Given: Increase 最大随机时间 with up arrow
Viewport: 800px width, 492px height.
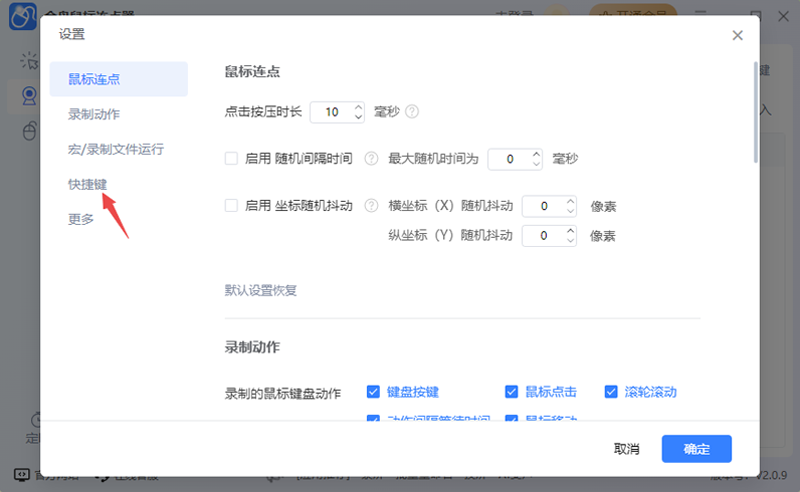Looking at the screenshot, I should (x=536, y=154).
